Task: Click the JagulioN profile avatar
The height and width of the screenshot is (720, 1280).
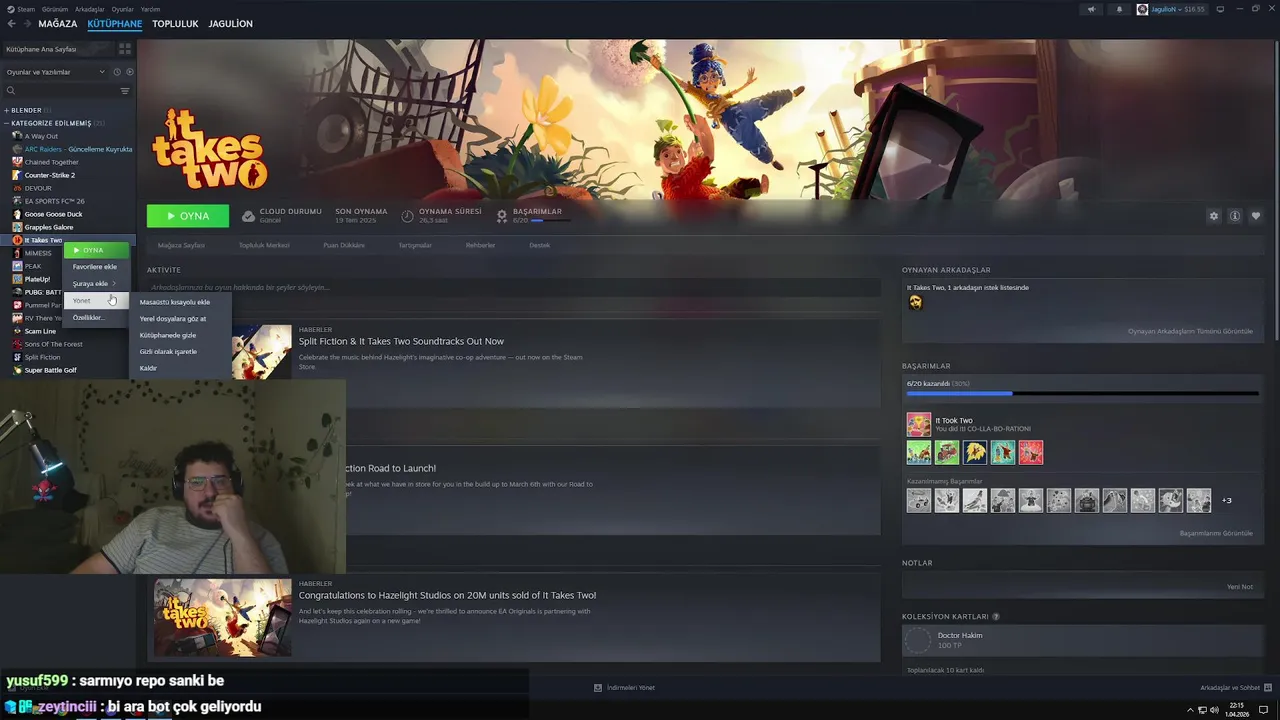Action: click(x=1143, y=9)
